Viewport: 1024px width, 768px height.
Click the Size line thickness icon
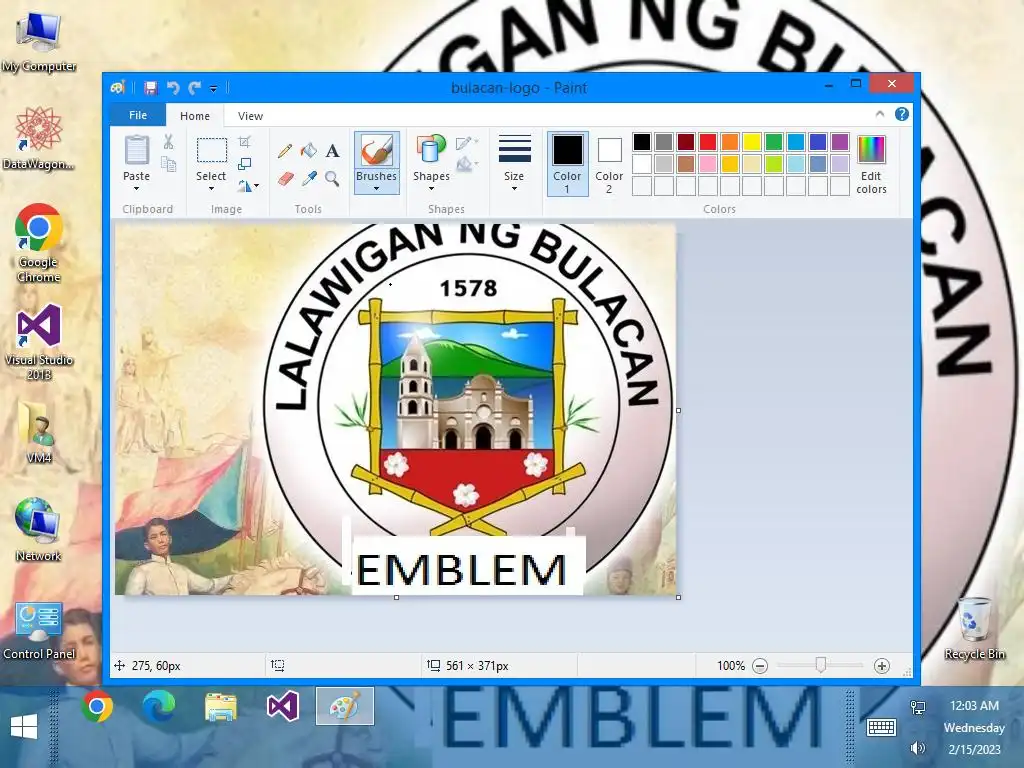(x=515, y=149)
